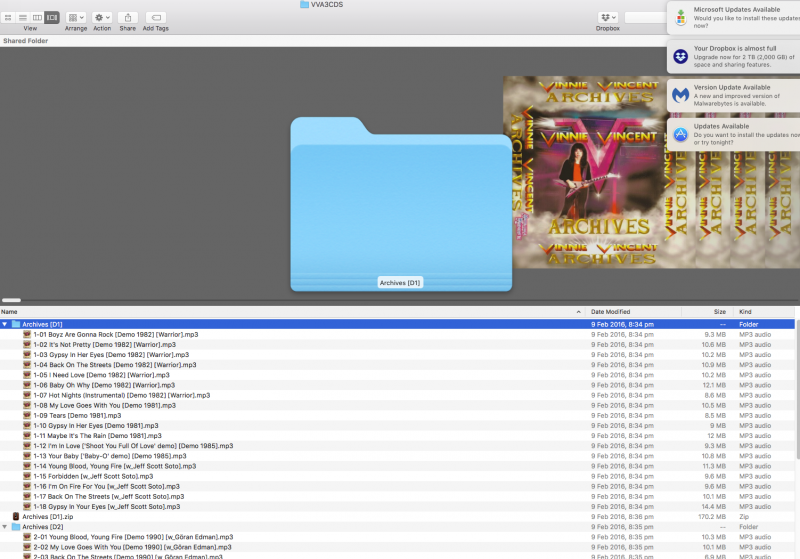Image resolution: width=800 pixels, height=559 pixels.
Task: Select the Archives [D1].zip file
Action: coord(47,516)
